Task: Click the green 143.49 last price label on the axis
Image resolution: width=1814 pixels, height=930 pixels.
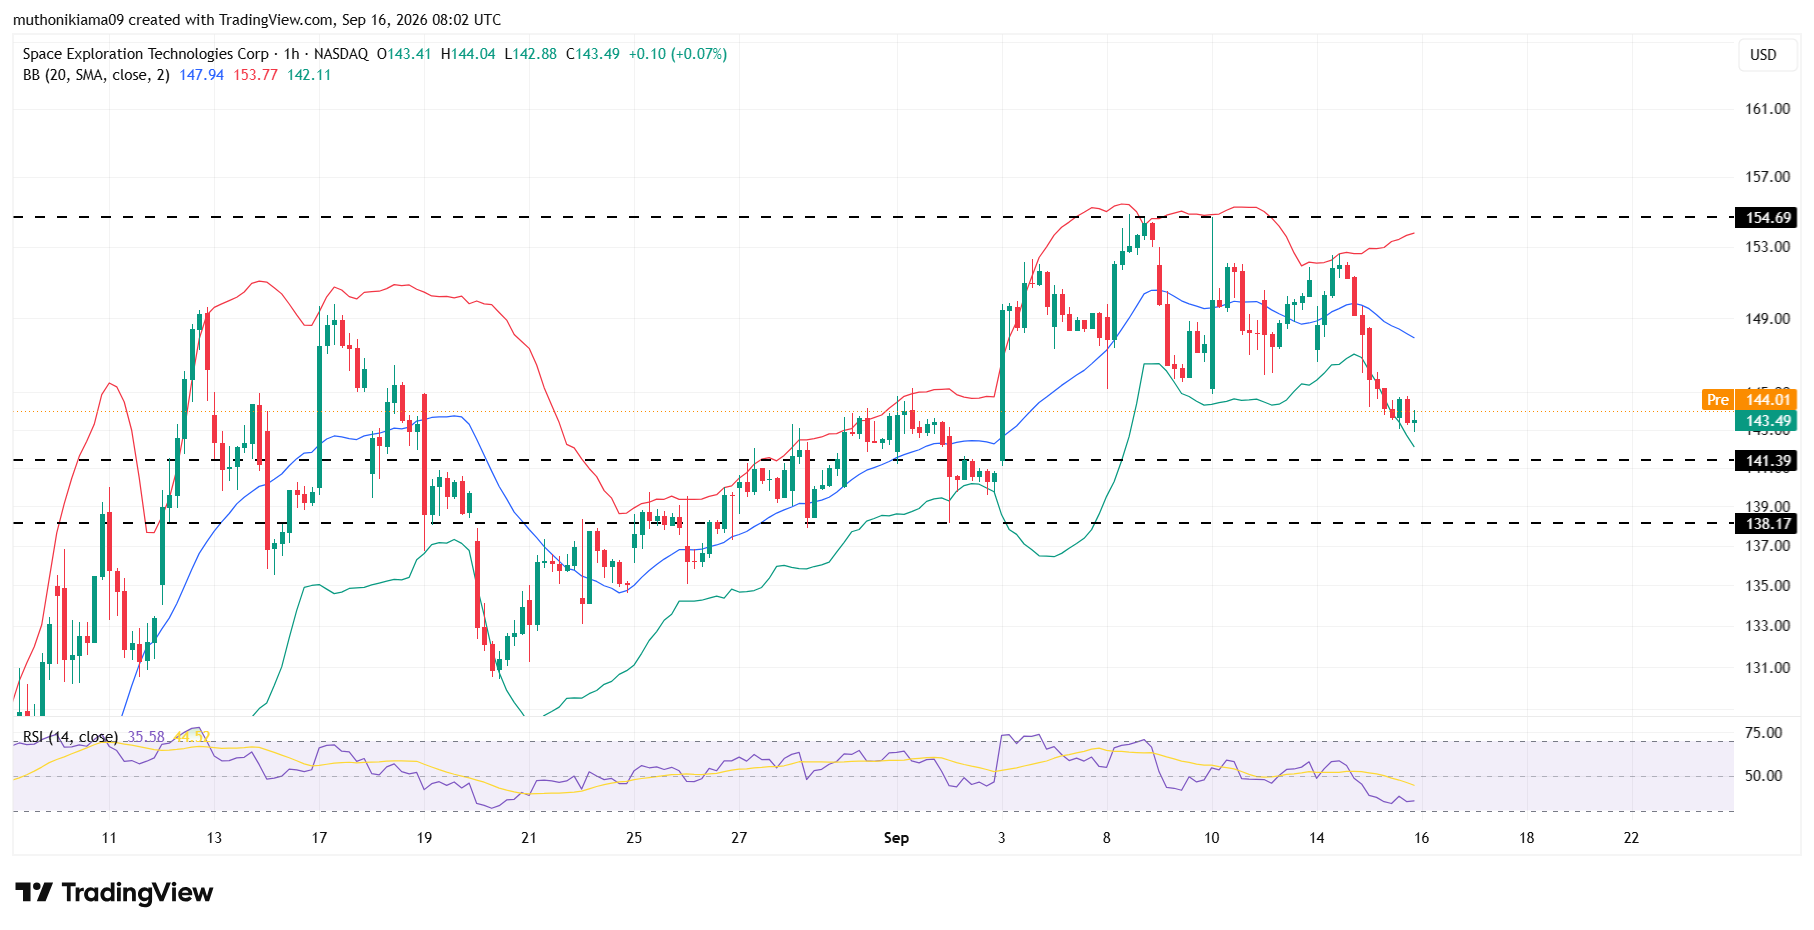Action: click(x=1768, y=421)
